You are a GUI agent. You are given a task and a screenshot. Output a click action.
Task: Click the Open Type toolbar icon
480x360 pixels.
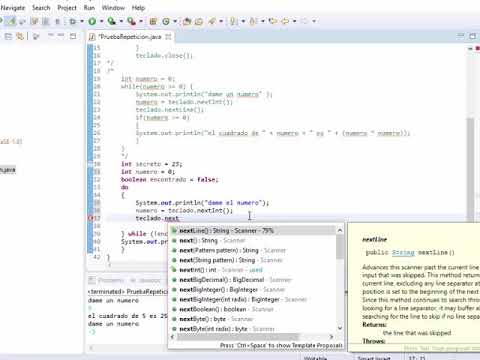point(187,21)
